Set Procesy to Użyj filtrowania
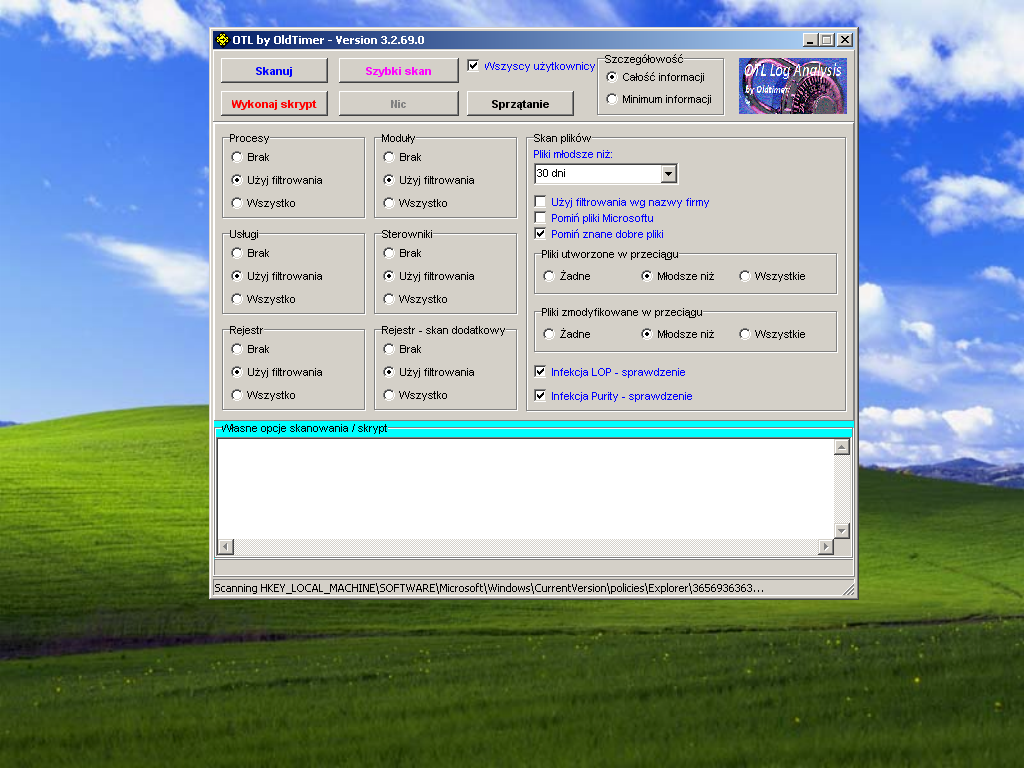 (237, 180)
